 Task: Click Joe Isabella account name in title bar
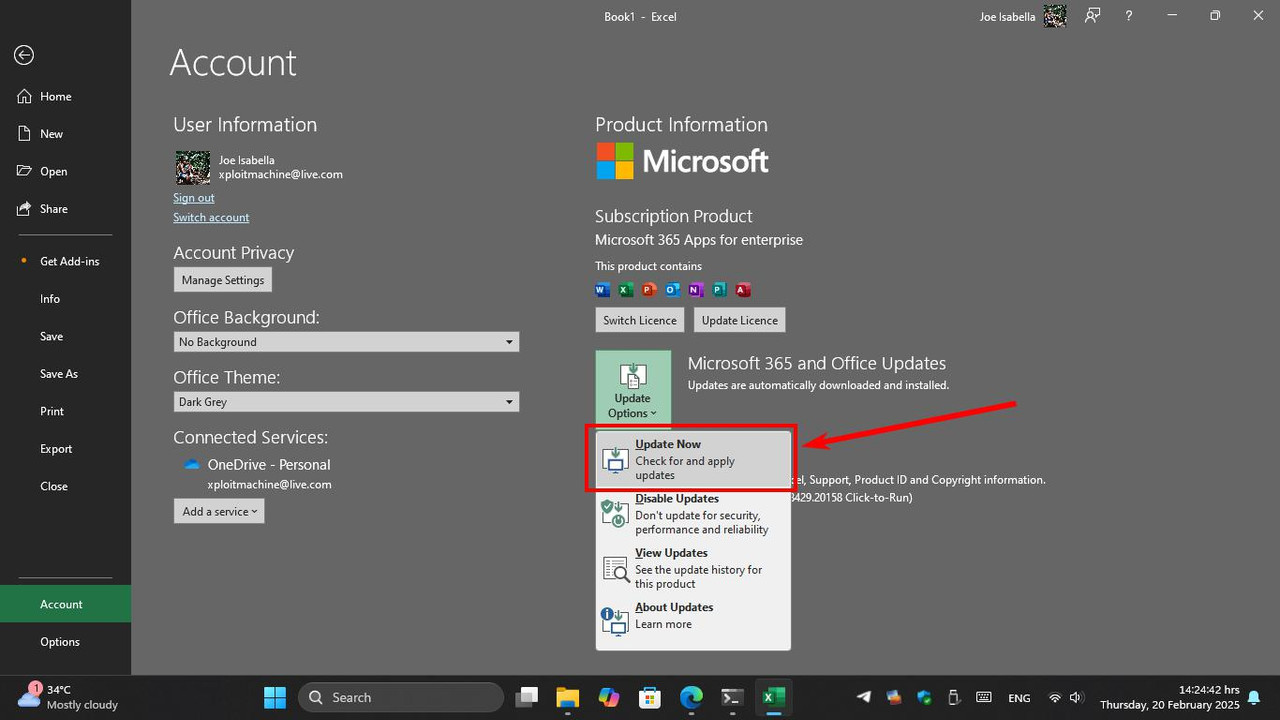pos(1007,17)
